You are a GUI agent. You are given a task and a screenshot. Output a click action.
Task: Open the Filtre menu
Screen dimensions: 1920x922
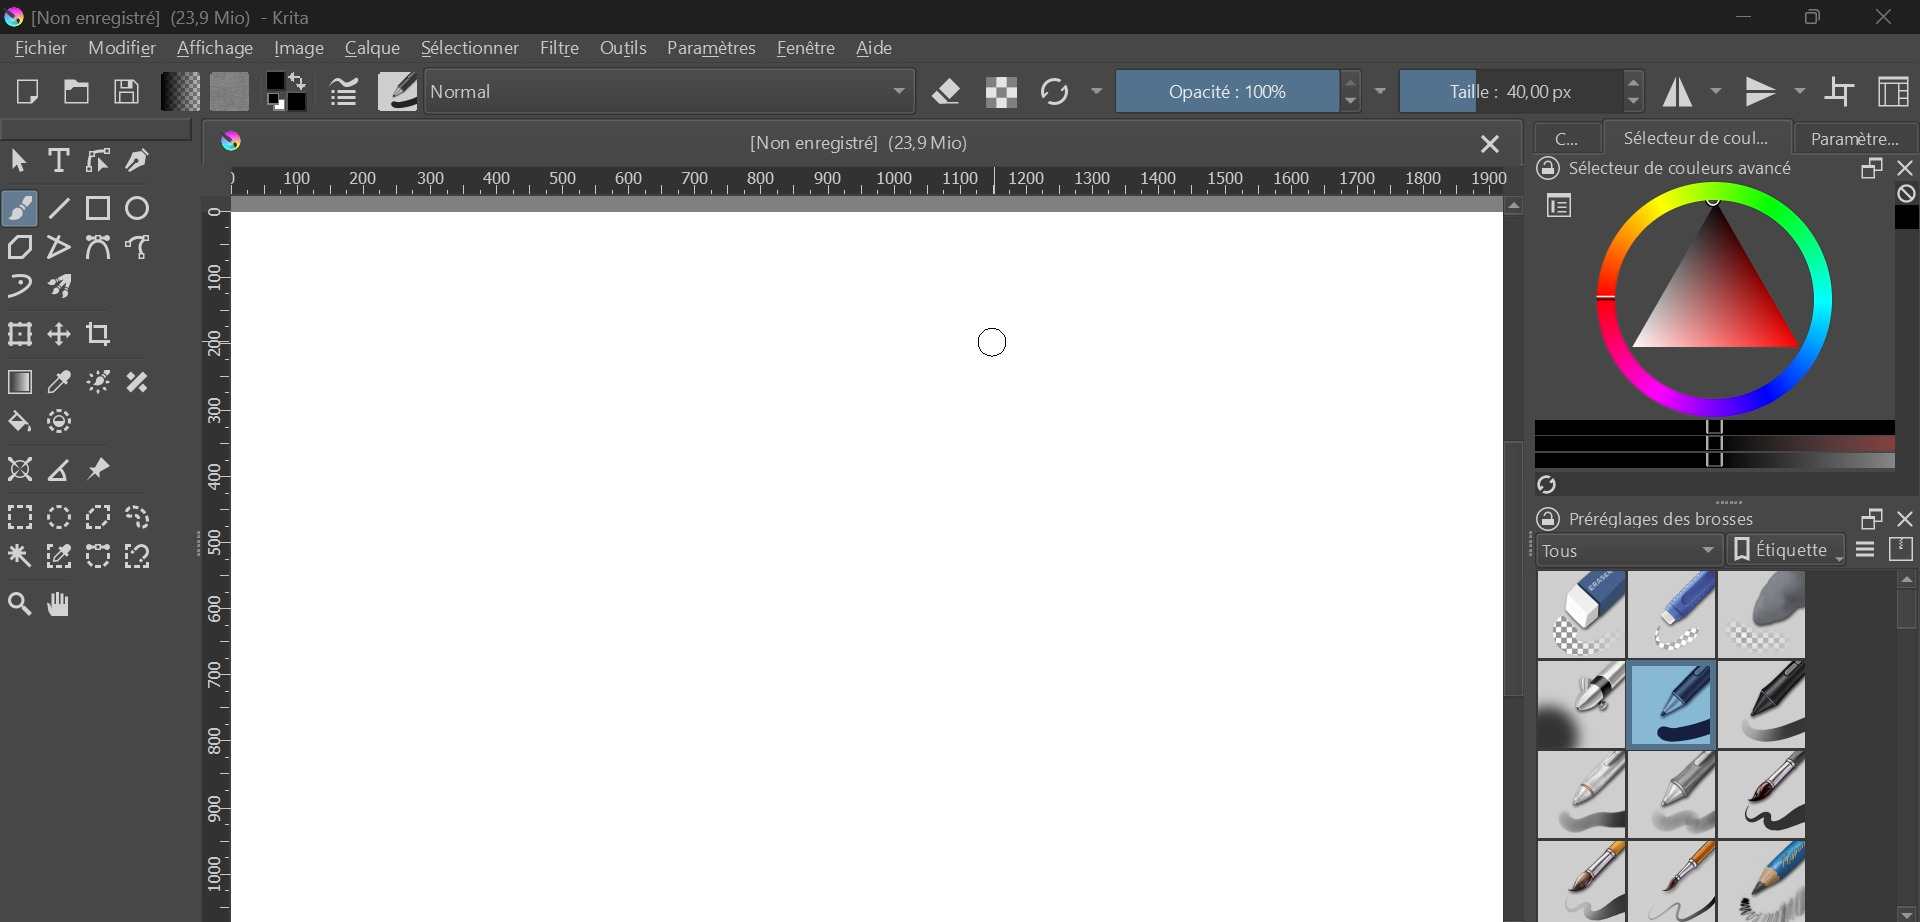tap(560, 48)
